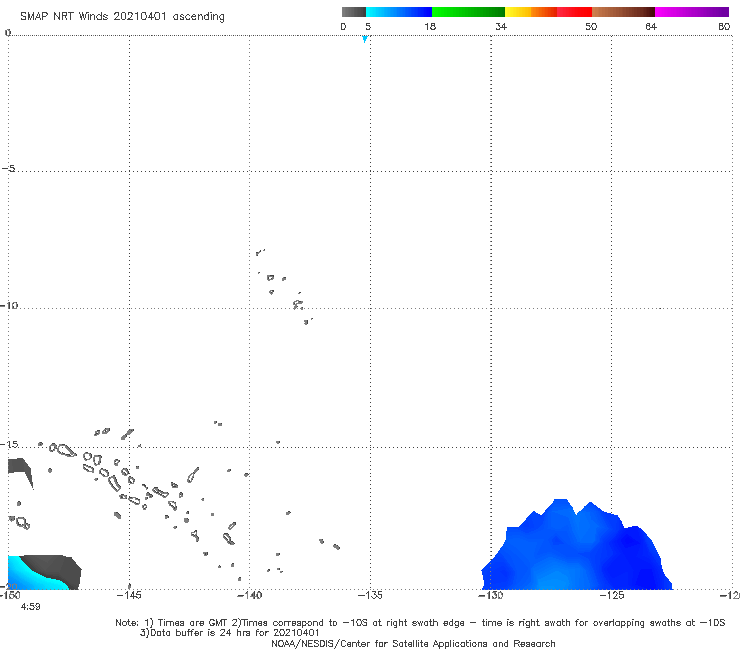740x650 pixels.
Task: Click the title text 'SMAP NRT Winds 20210401 ascending'
Action: tap(122, 16)
